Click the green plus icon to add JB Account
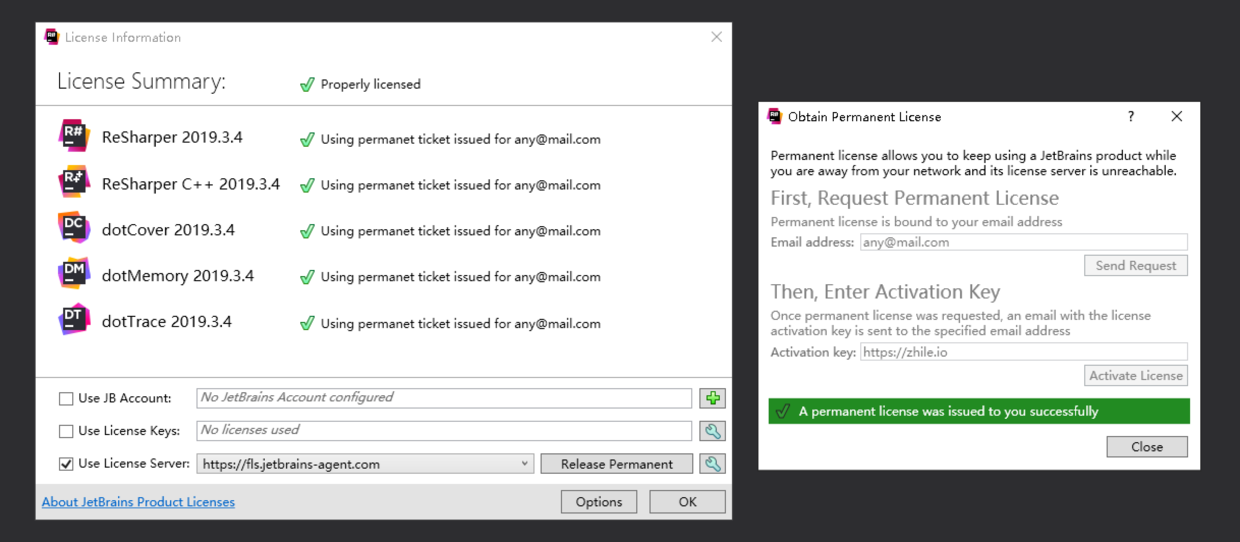The height and width of the screenshot is (542, 1240). 713,398
